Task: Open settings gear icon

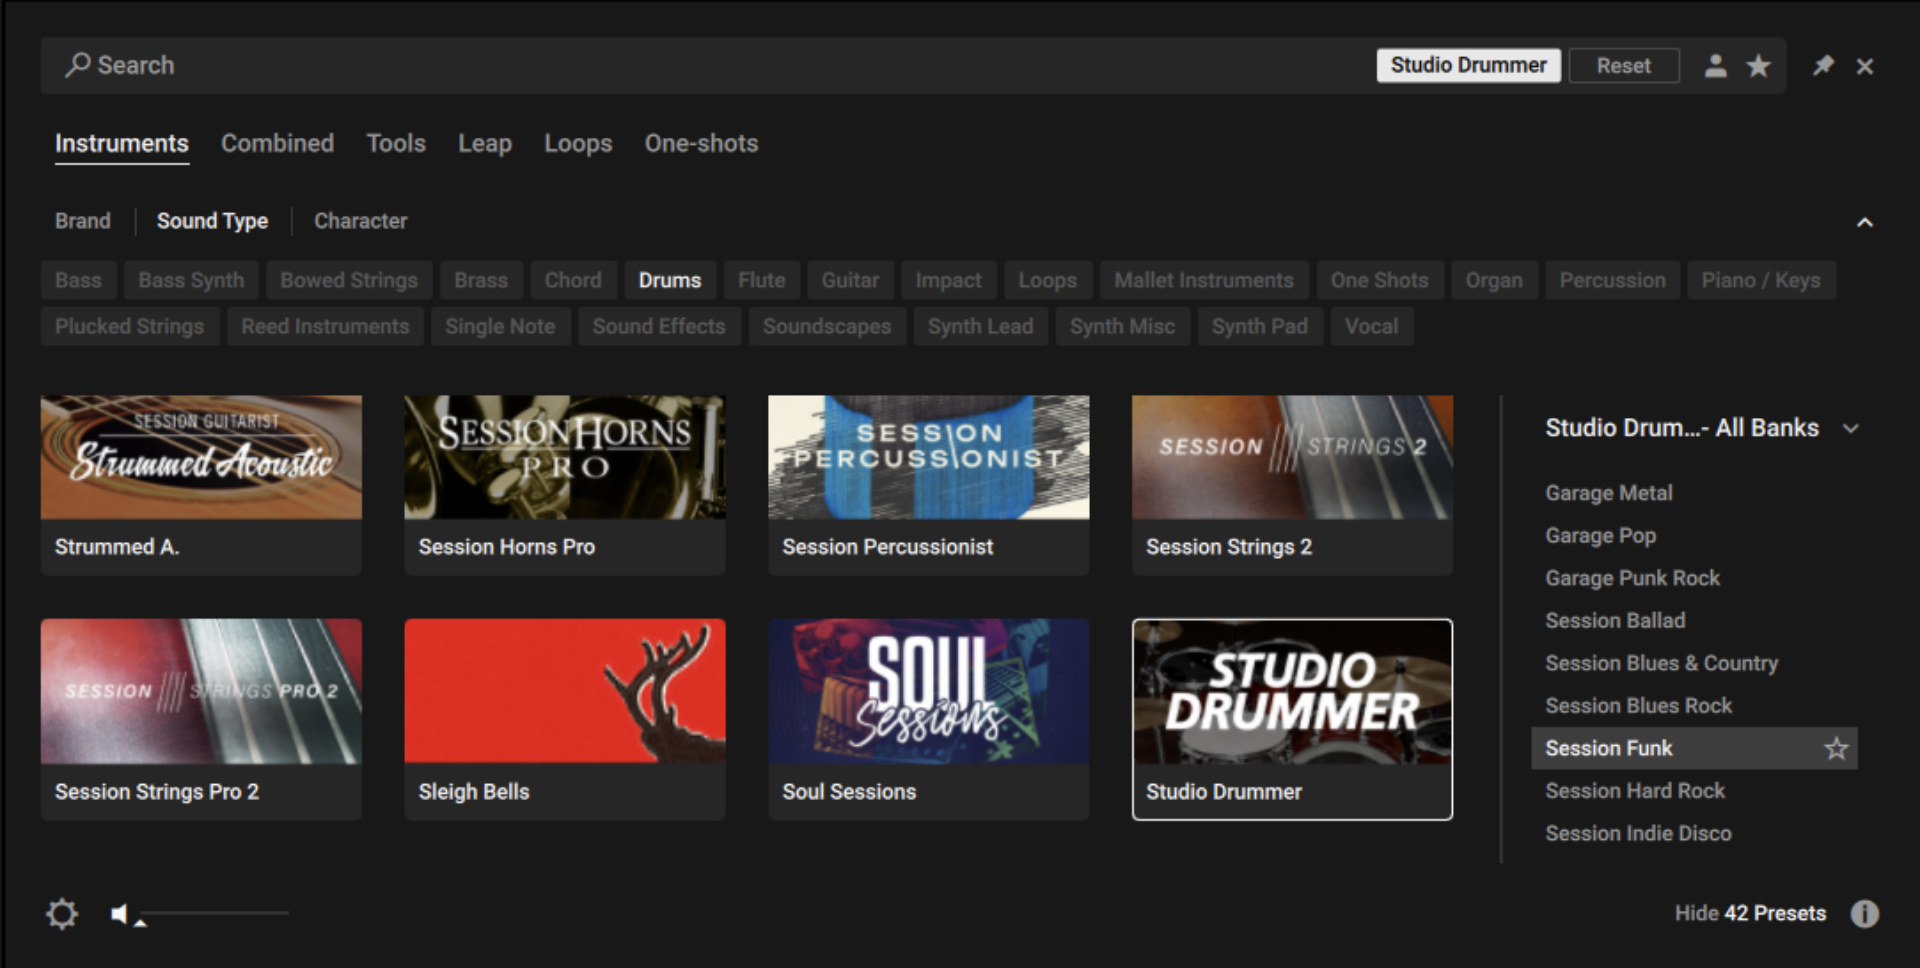Action: click(x=62, y=913)
